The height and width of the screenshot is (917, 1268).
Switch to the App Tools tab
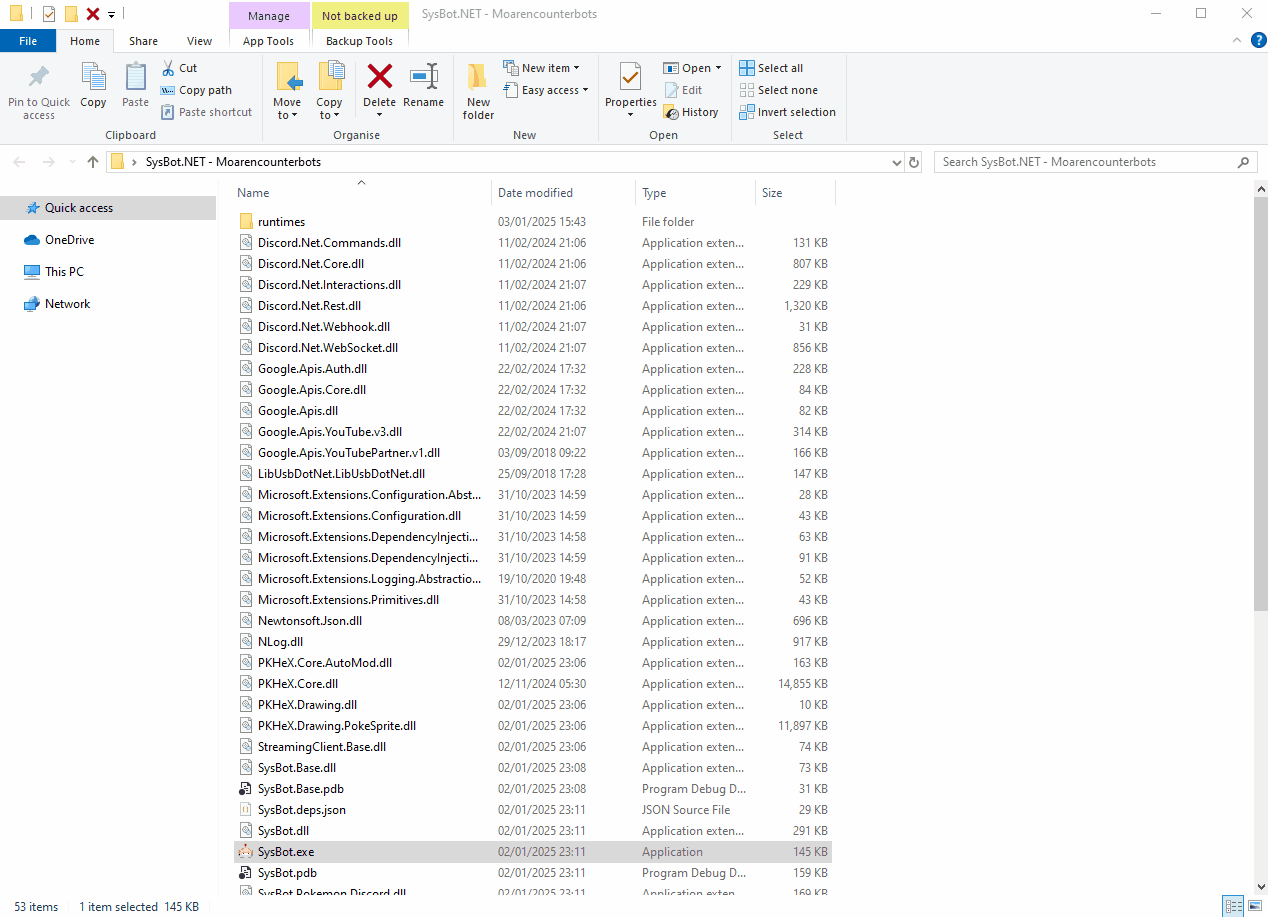tap(268, 41)
